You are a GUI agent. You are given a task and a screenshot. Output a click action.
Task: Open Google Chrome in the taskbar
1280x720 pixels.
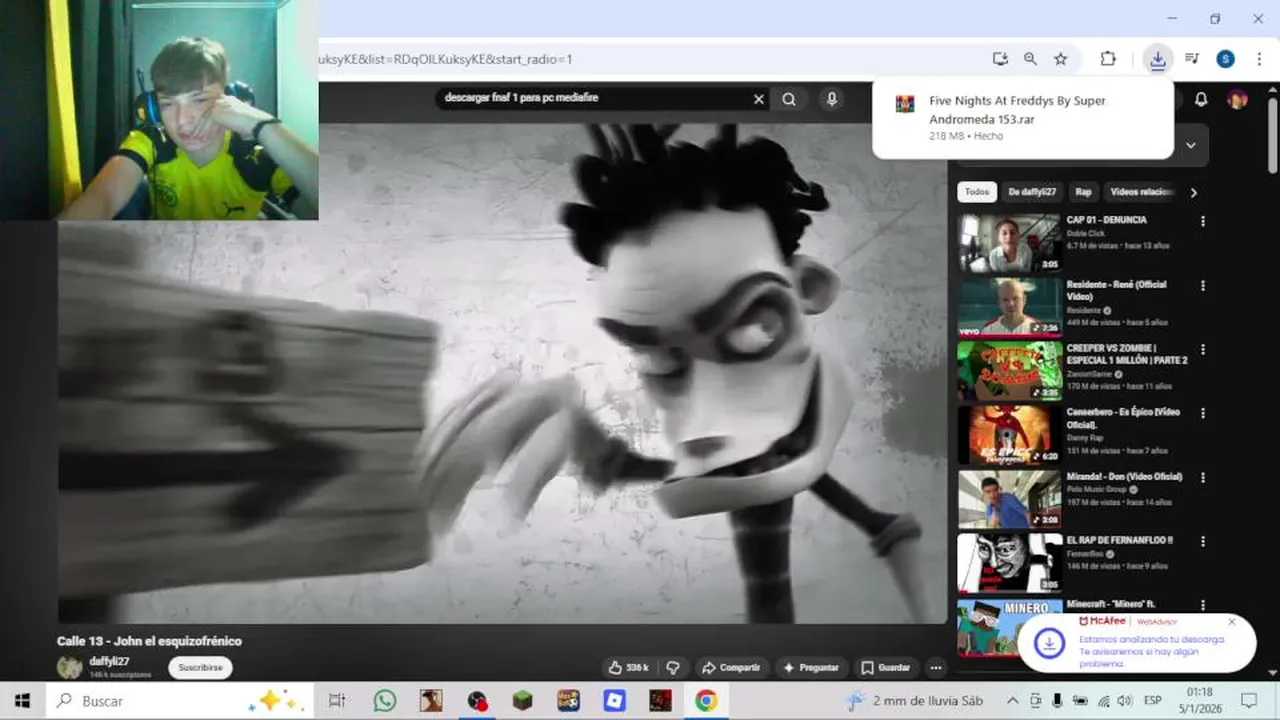pyautogui.click(x=706, y=701)
